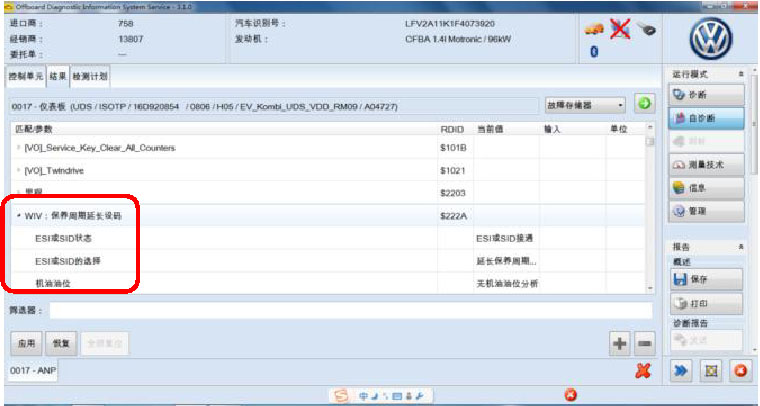Expand the row with RDID $2203
This screenshot has height=406, width=760.
point(19,193)
